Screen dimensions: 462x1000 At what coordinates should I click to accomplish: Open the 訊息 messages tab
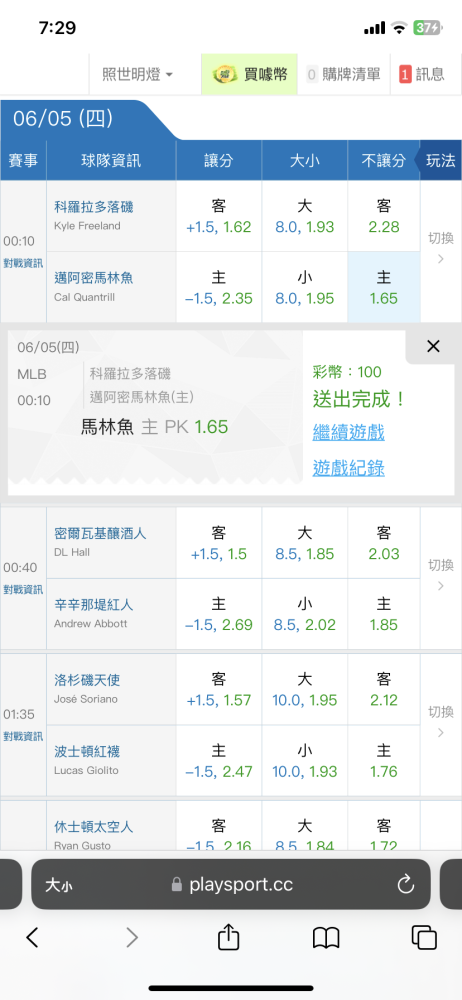pyautogui.click(x=422, y=74)
